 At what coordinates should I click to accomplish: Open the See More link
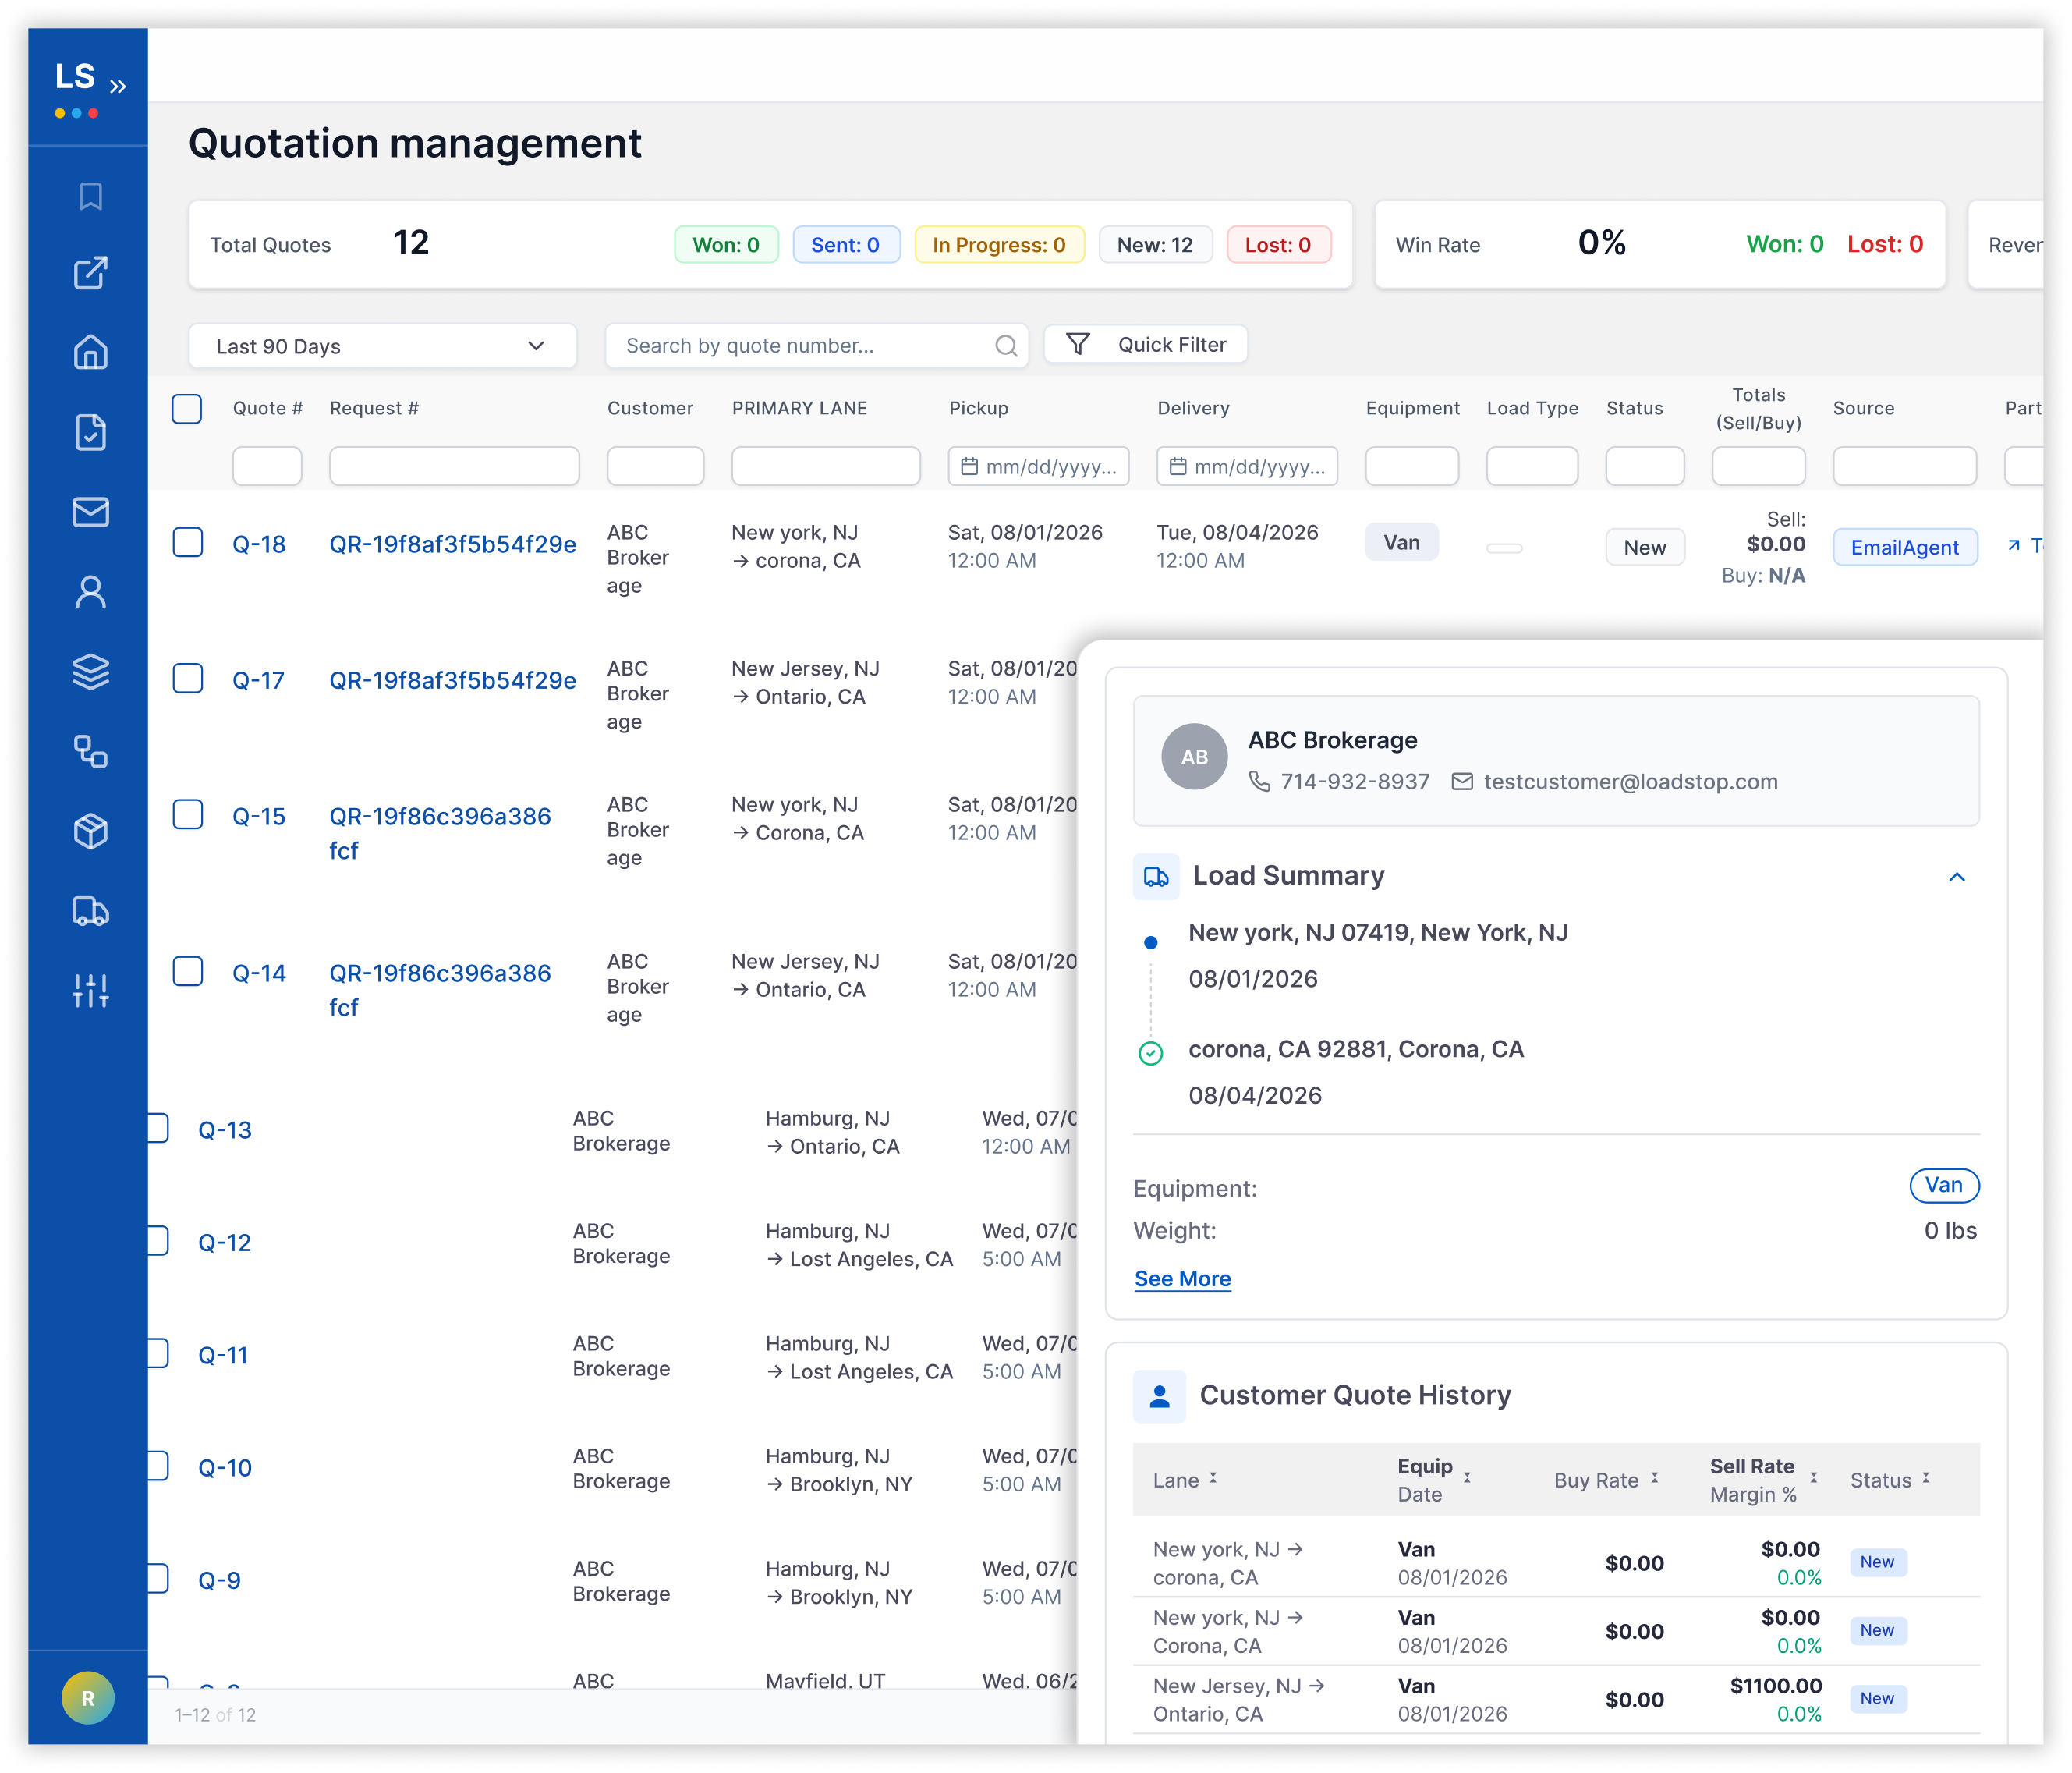tap(1182, 1279)
